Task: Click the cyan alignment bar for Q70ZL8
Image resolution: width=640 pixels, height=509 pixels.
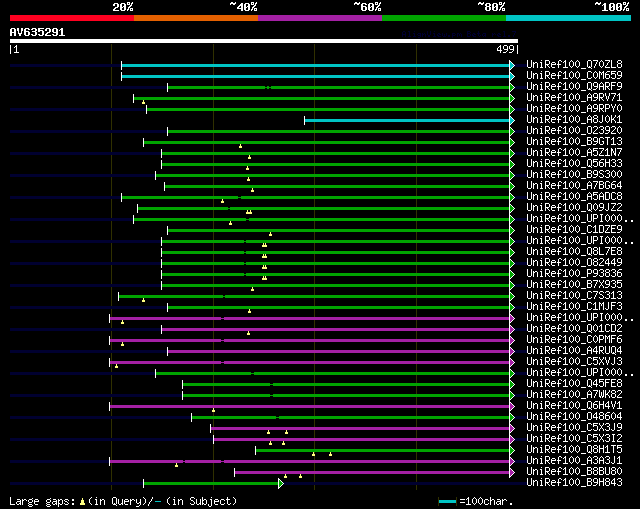Action: [x=316, y=65]
